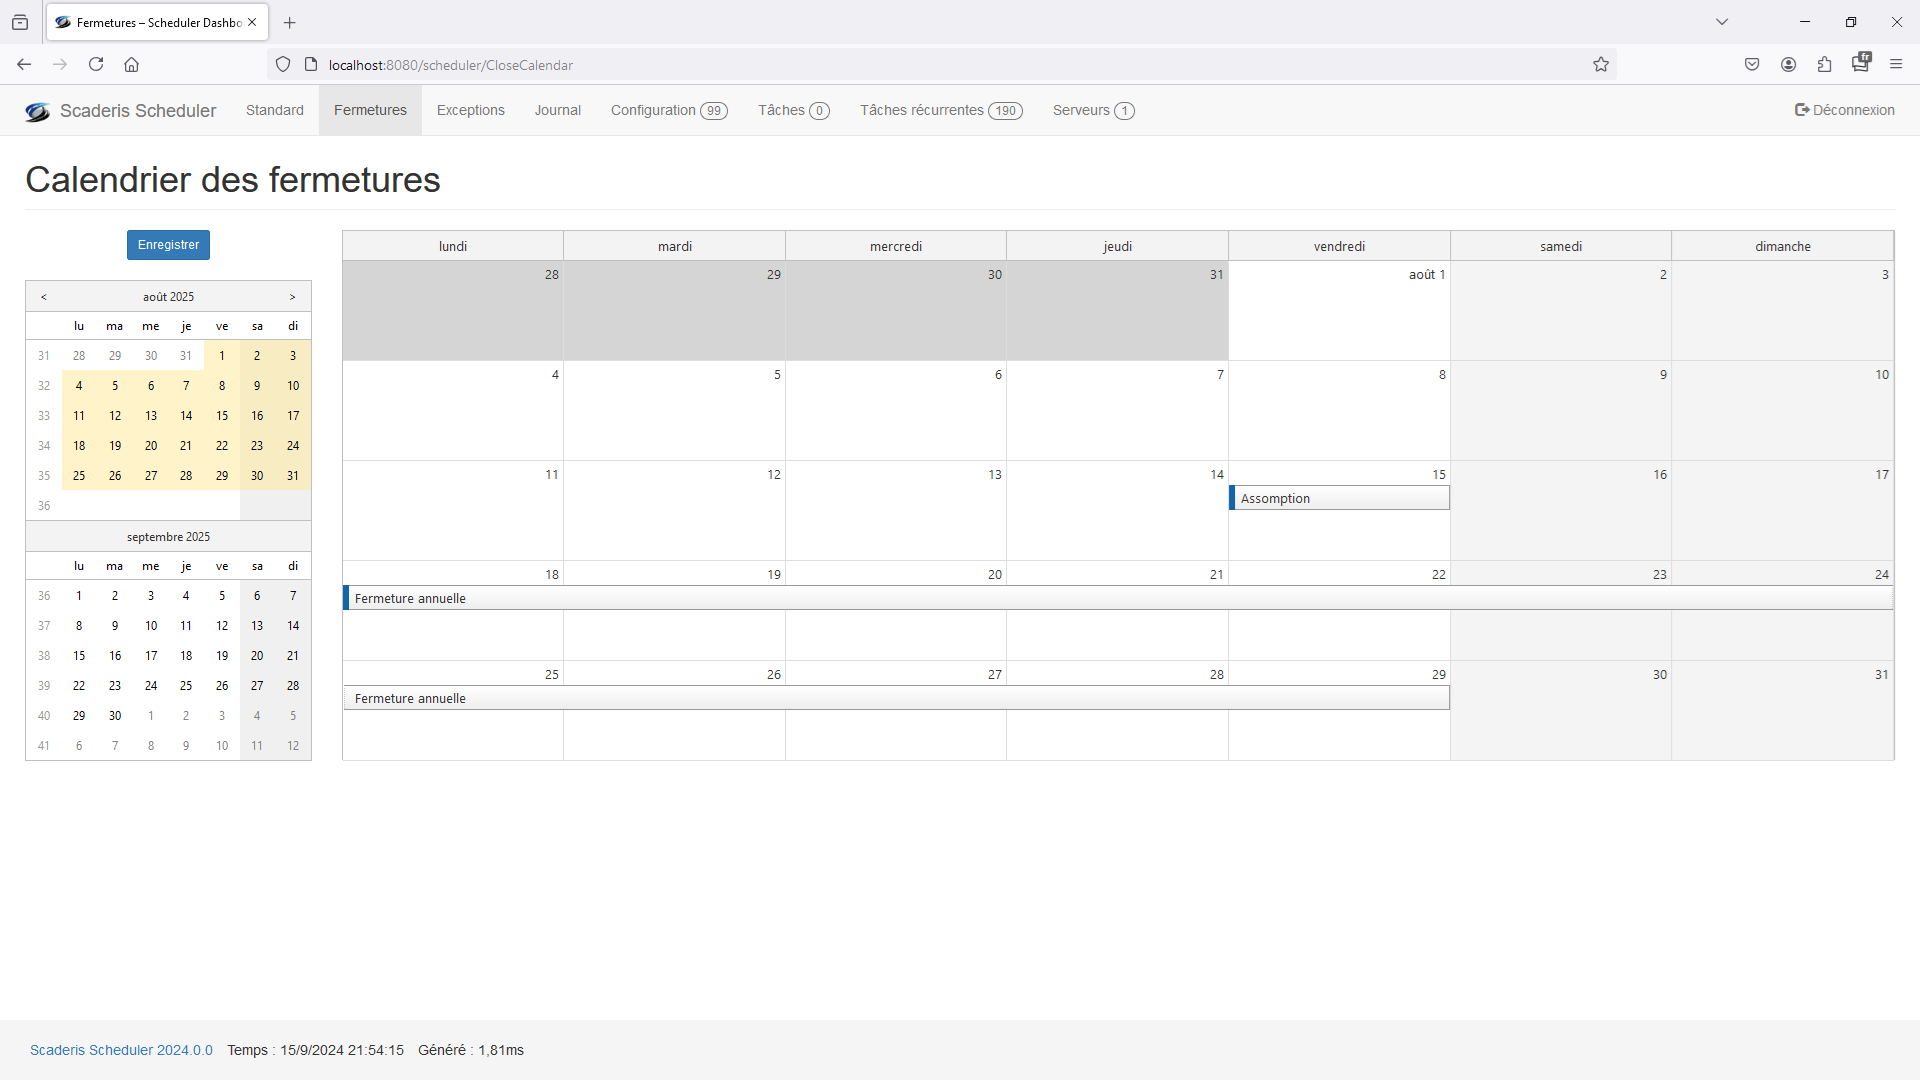Click the Scaderis Scheduler logo icon
The height and width of the screenshot is (1080, 1920).
click(x=37, y=112)
